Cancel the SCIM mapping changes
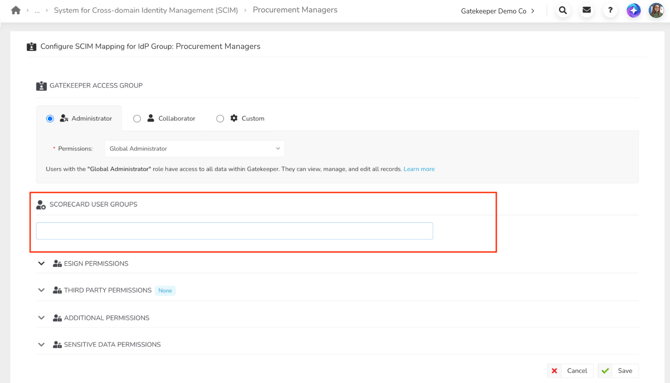This screenshot has width=670, height=383. 570,371
